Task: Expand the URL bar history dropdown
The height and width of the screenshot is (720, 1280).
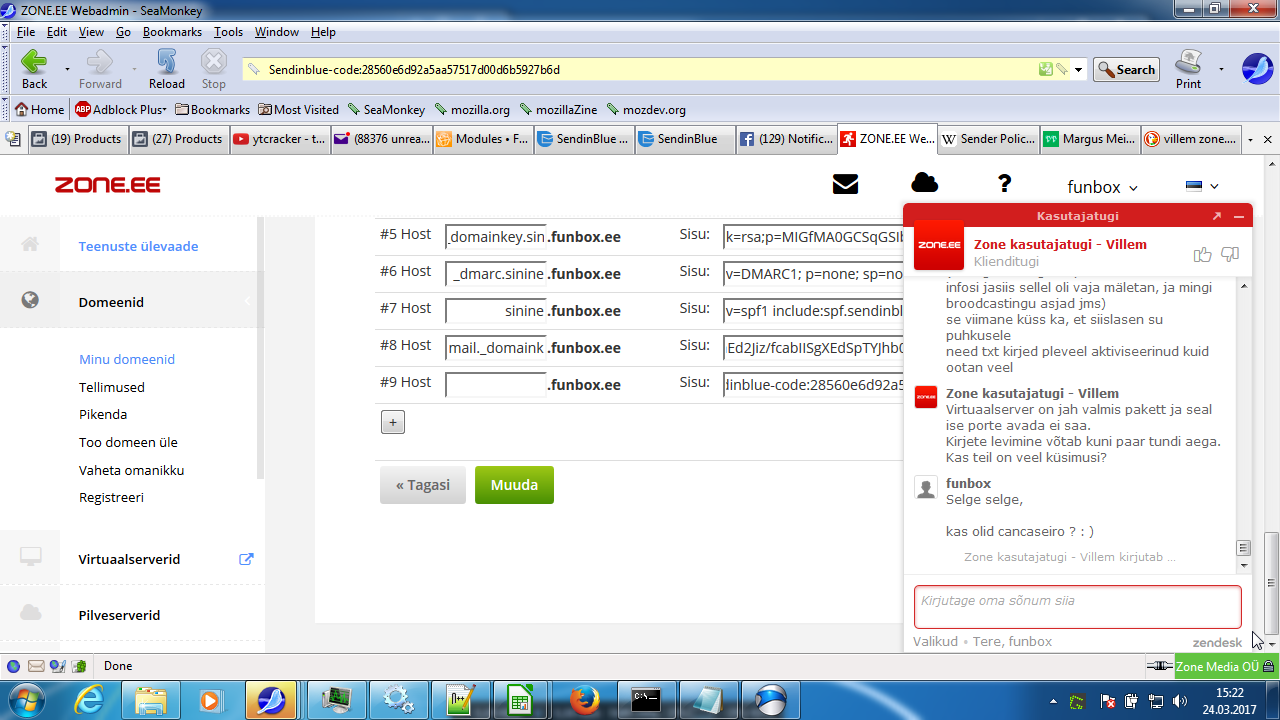Action: (x=1079, y=70)
